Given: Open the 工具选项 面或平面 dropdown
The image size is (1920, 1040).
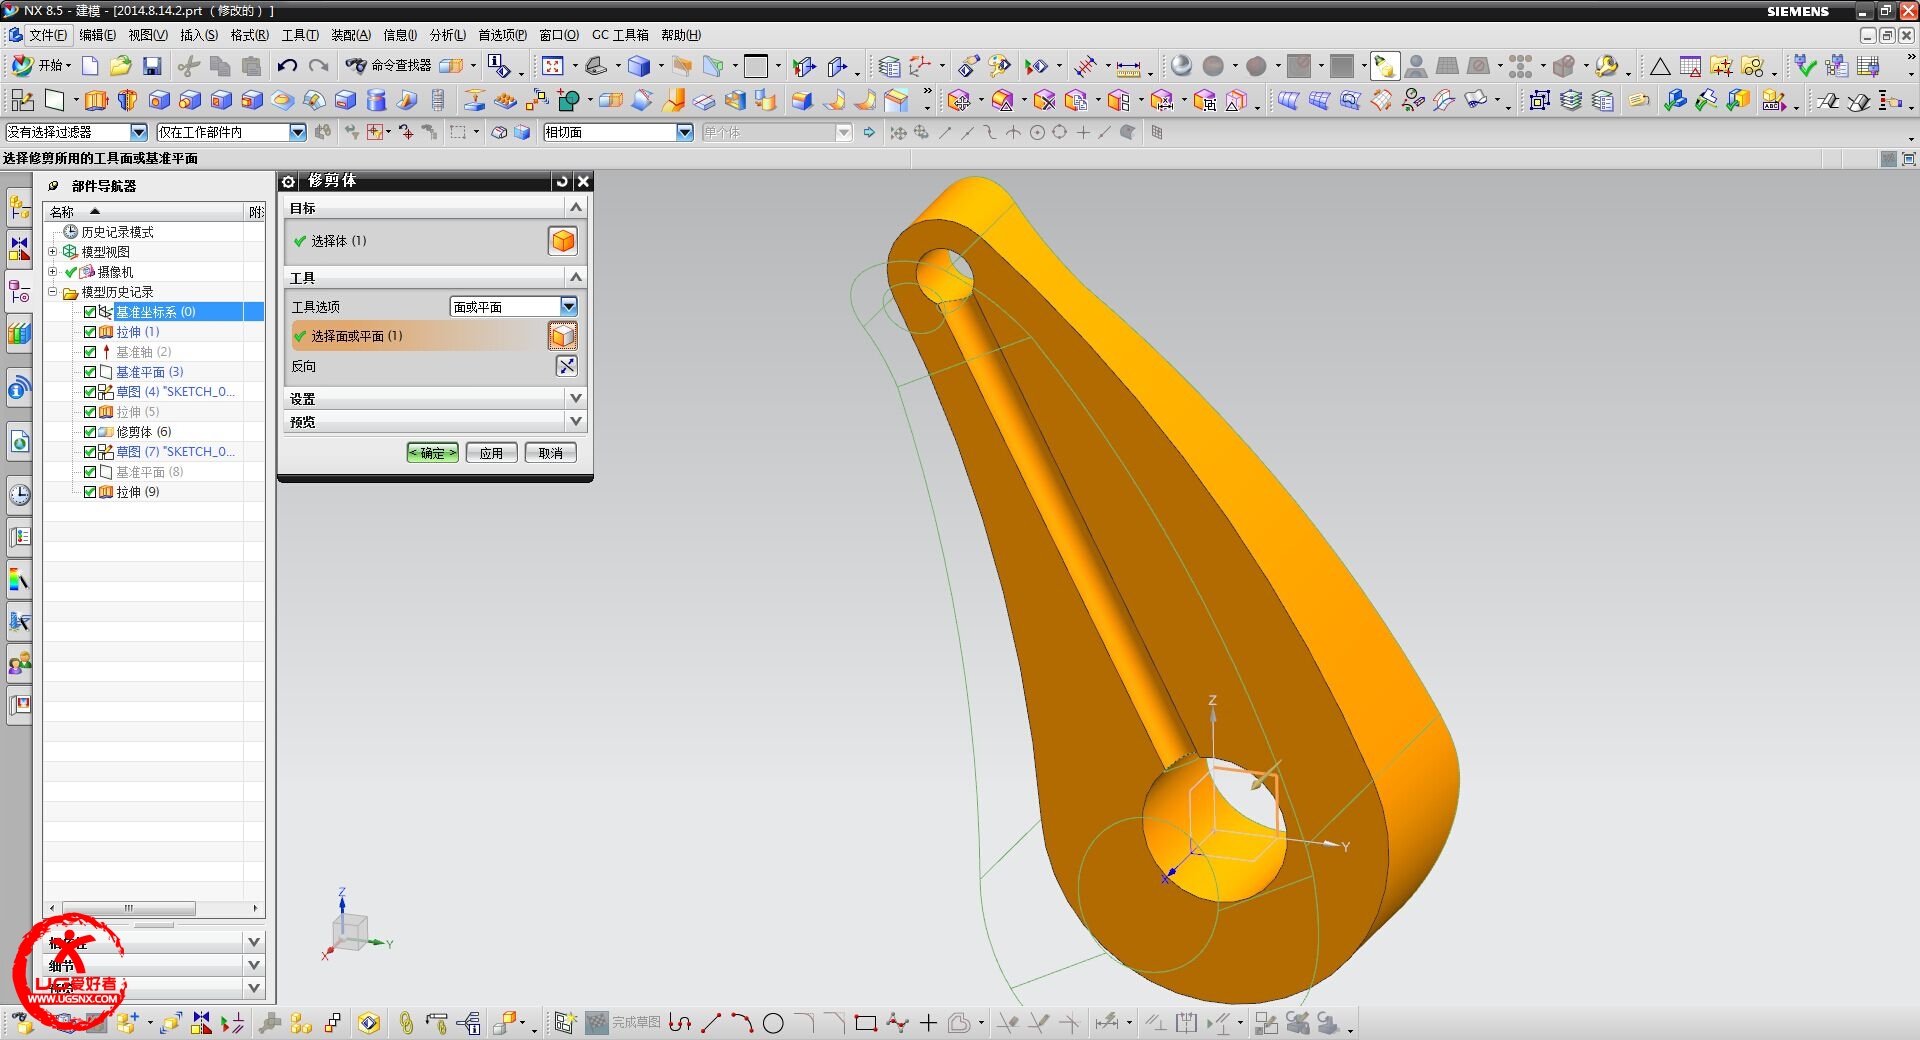Looking at the screenshot, I should pyautogui.click(x=514, y=307).
